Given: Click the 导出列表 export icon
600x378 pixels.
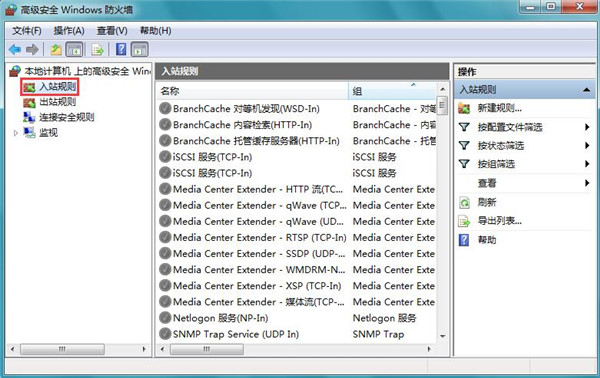Looking at the screenshot, I should (x=464, y=221).
